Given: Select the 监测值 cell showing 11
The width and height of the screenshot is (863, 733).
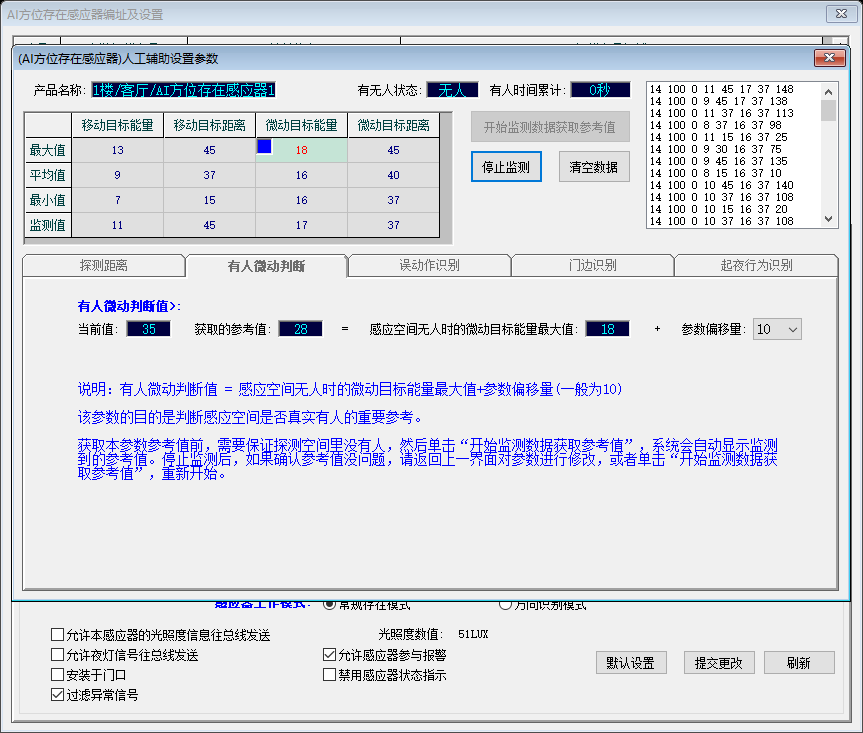Looking at the screenshot, I should [118, 225].
